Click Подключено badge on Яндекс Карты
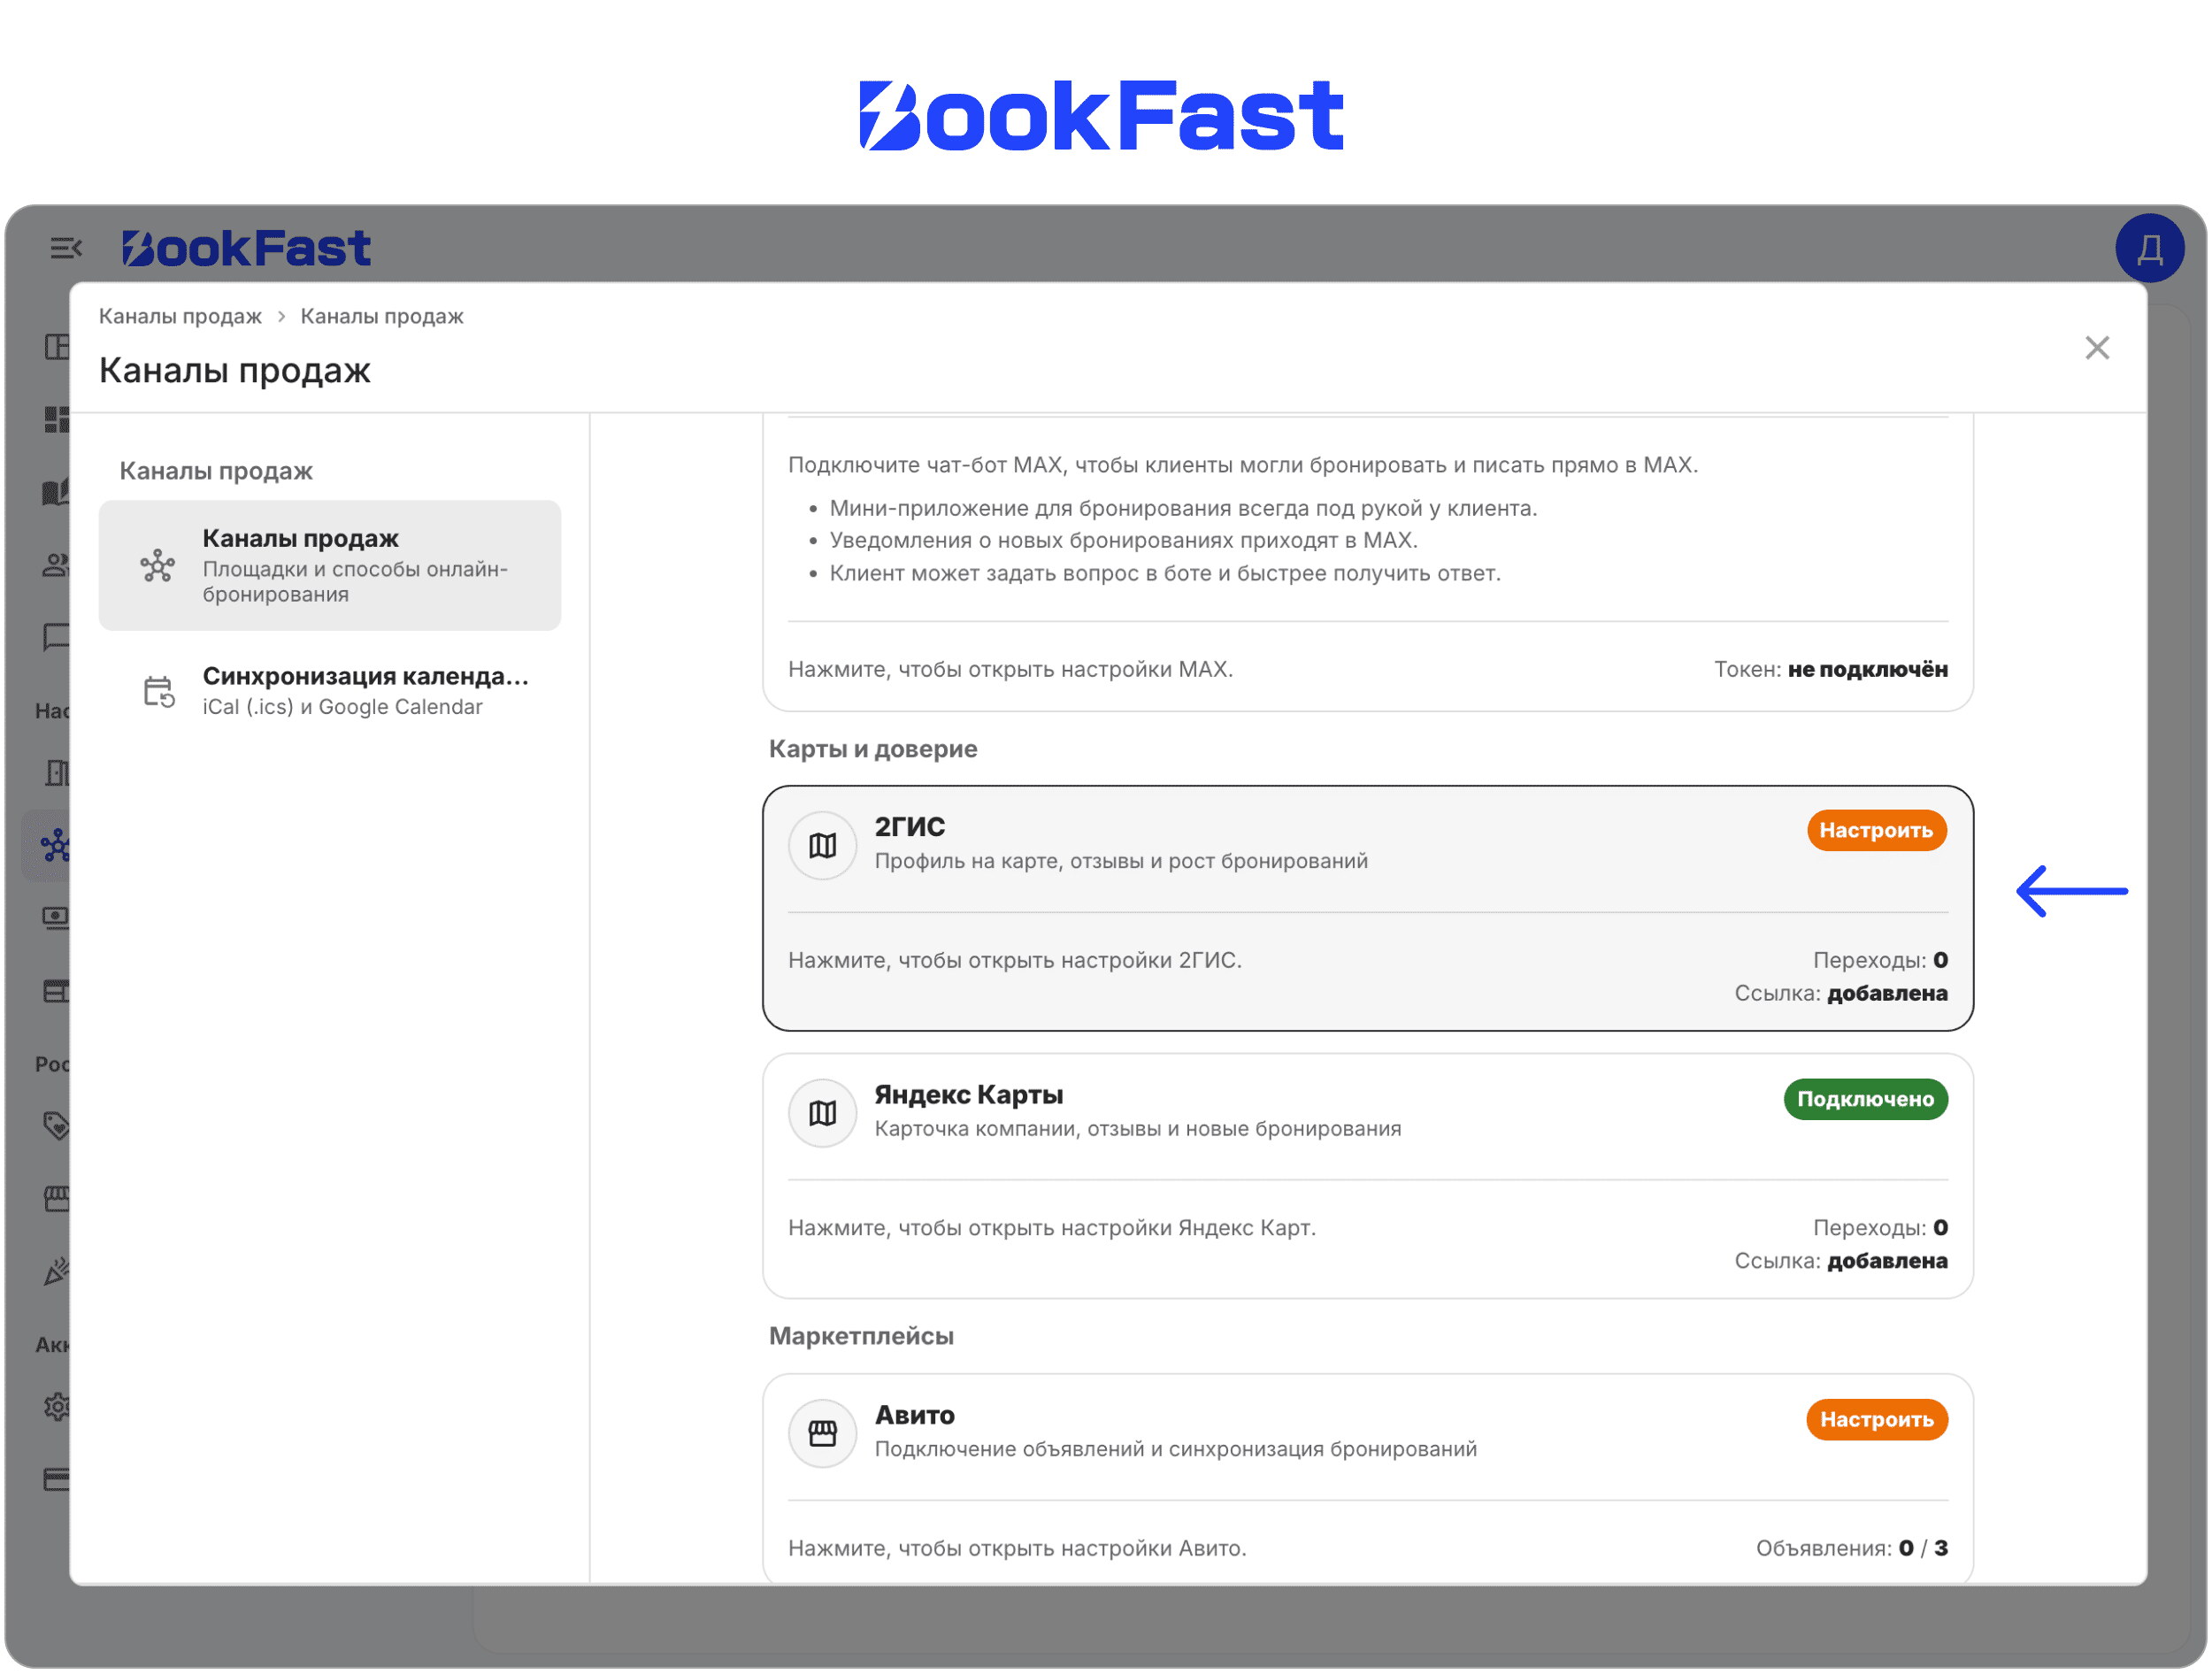Viewport: 2212px width, 1674px height. 1865,1100
